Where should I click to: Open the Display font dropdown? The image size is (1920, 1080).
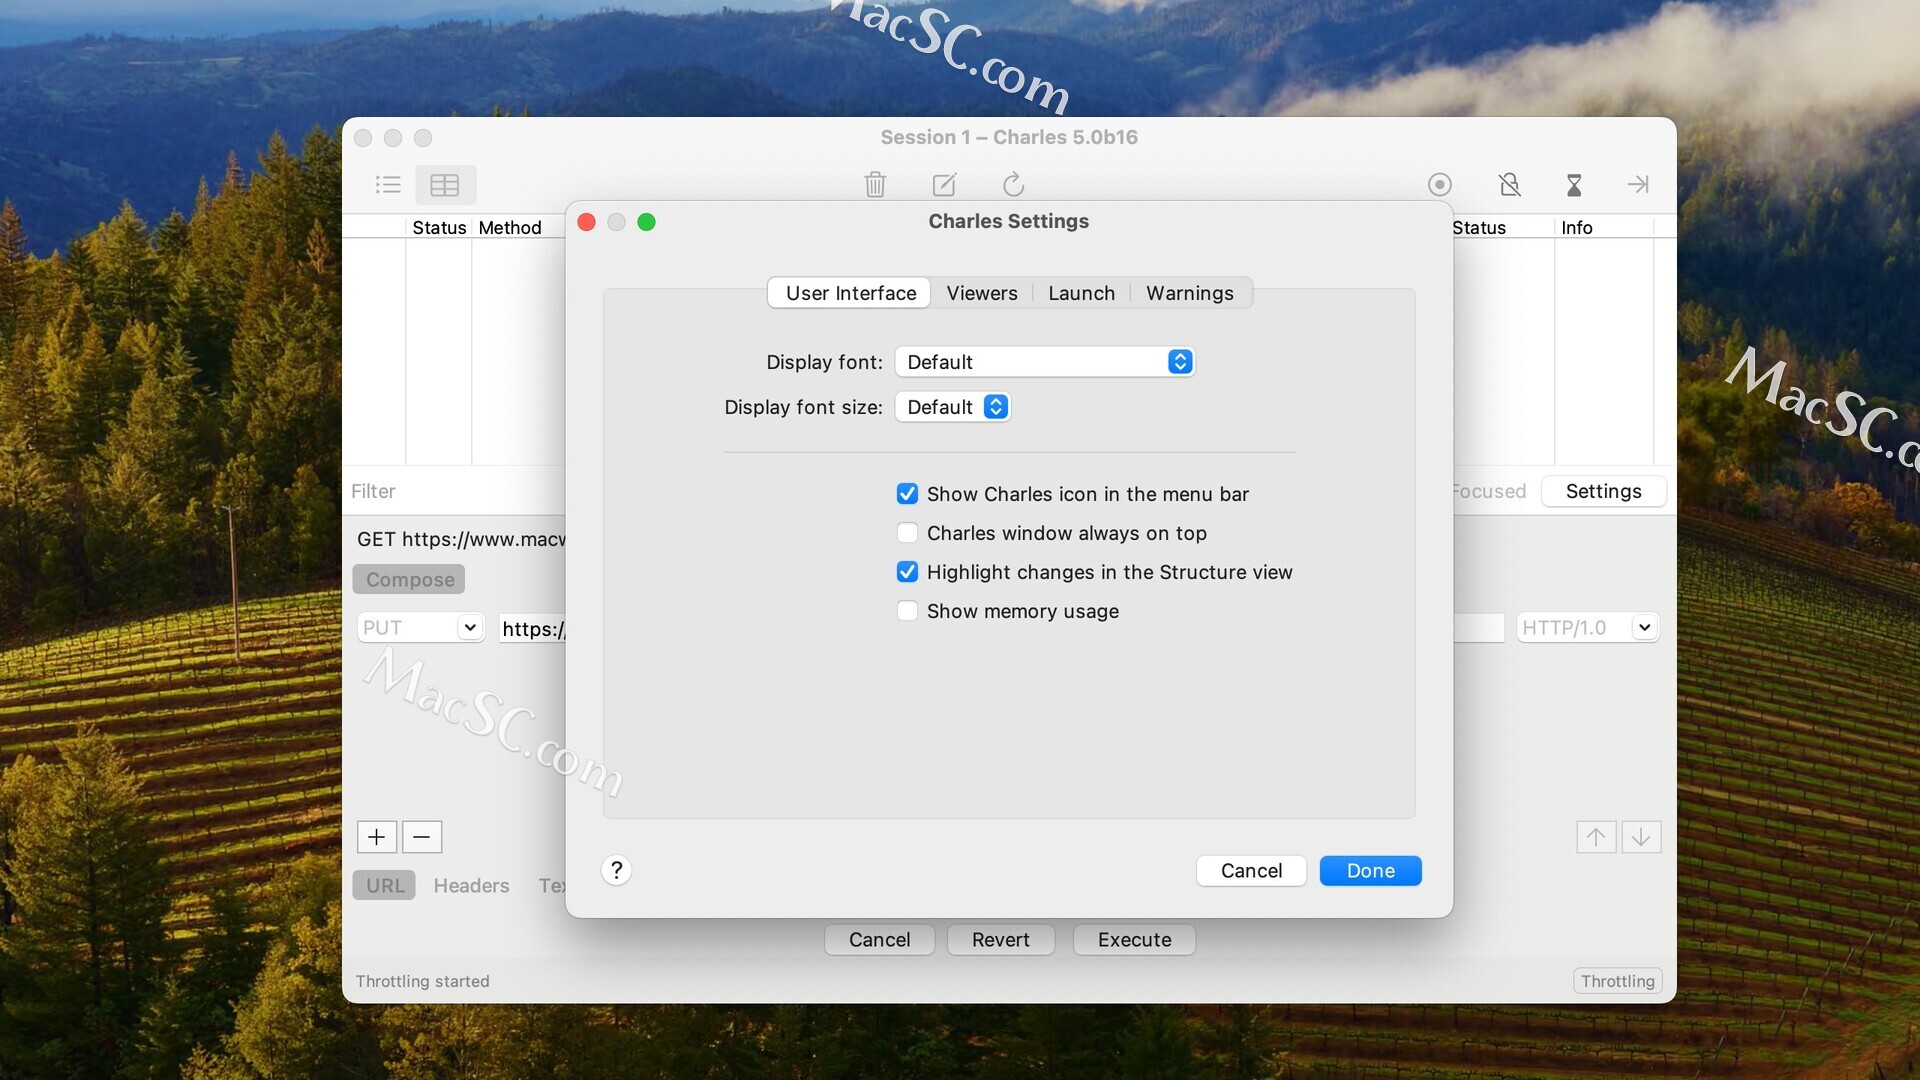pos(1045,362)
